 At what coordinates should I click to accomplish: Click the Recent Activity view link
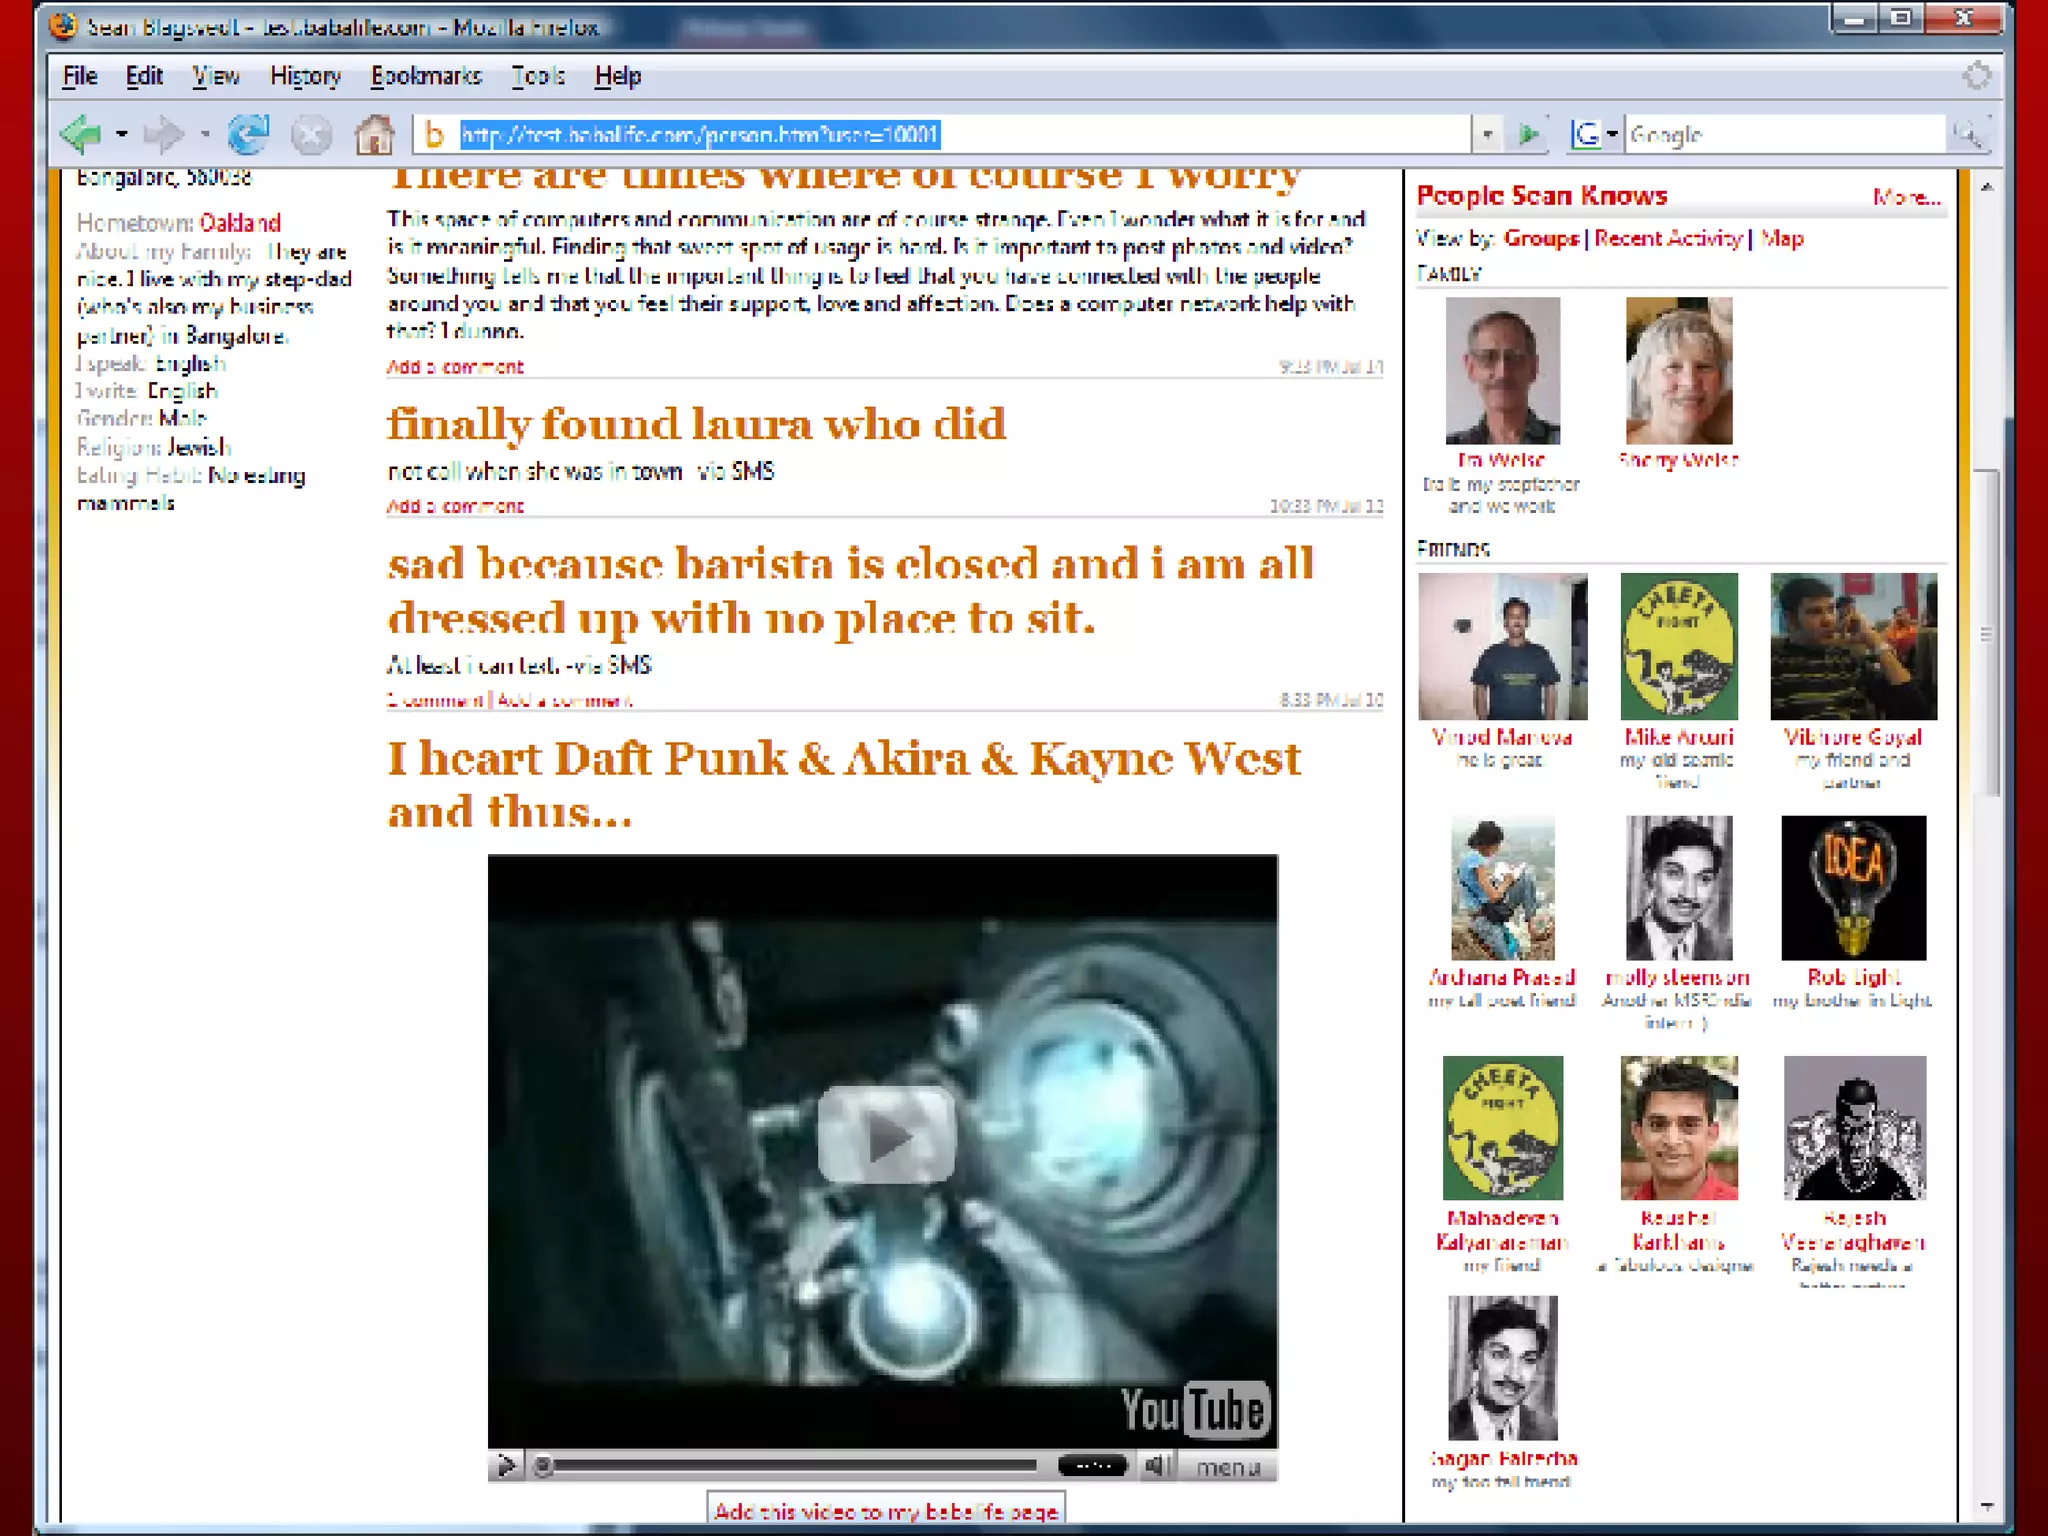click(1667, 238)
